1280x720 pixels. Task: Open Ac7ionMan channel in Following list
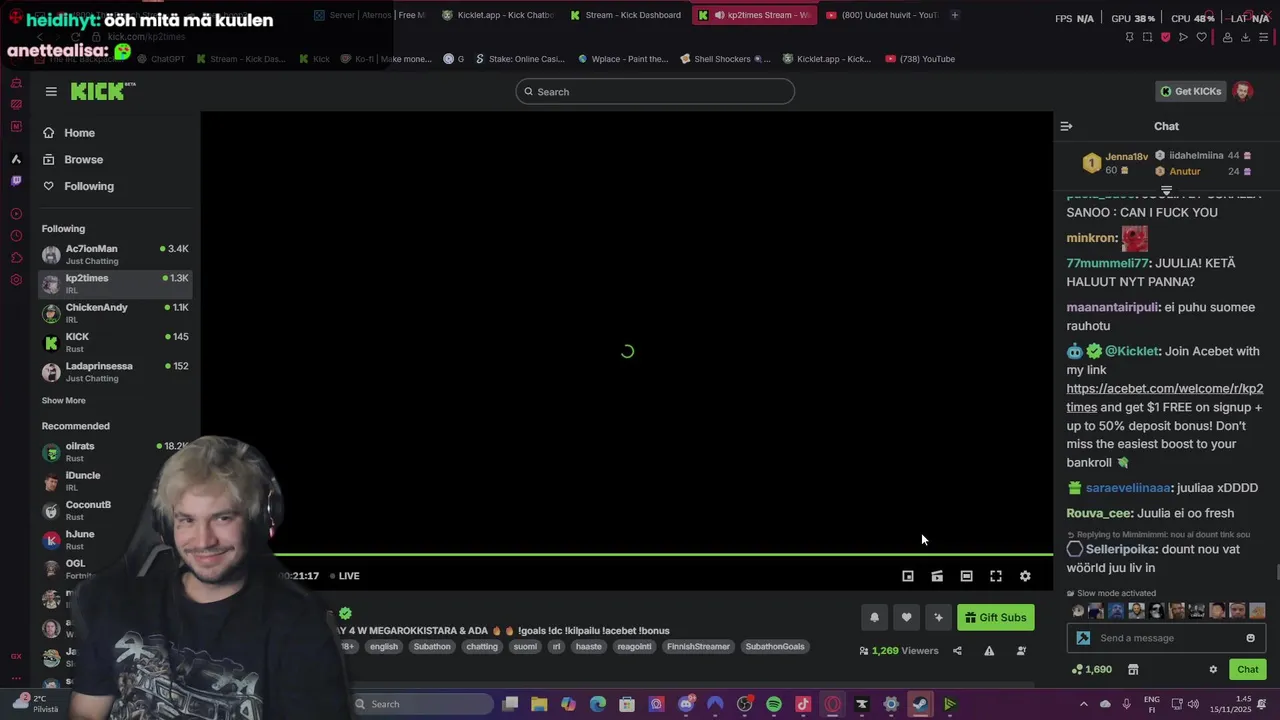pos(115,254)
